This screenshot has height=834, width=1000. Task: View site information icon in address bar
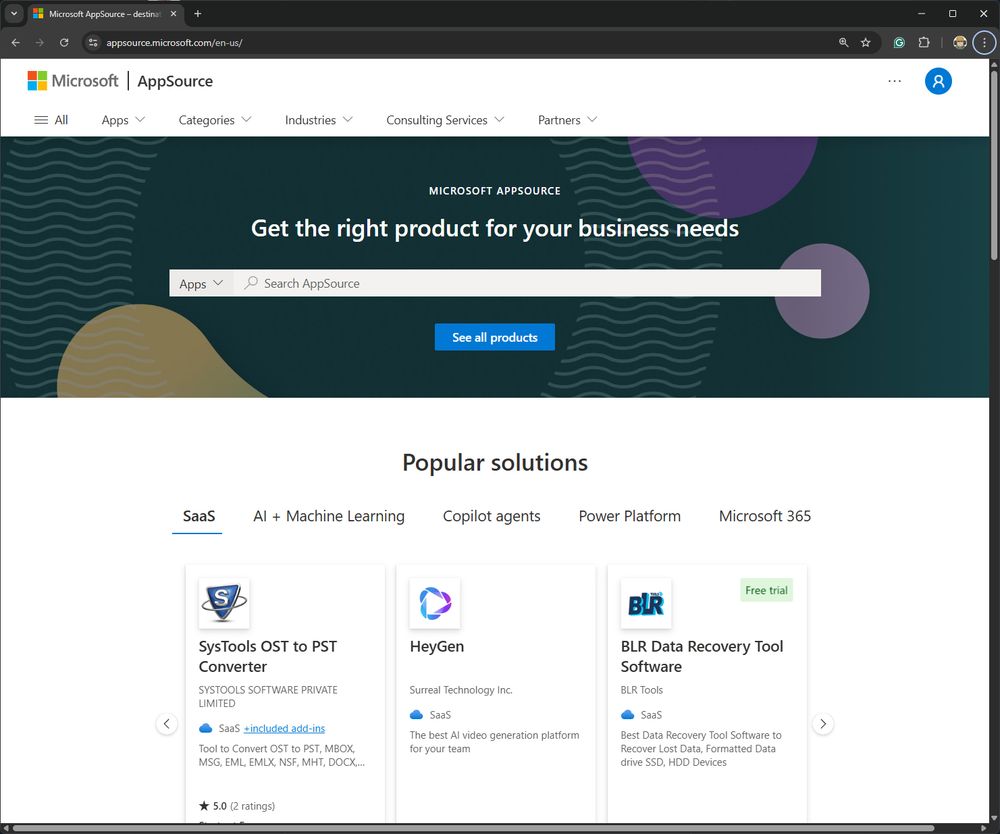click(x=93, y=43)
